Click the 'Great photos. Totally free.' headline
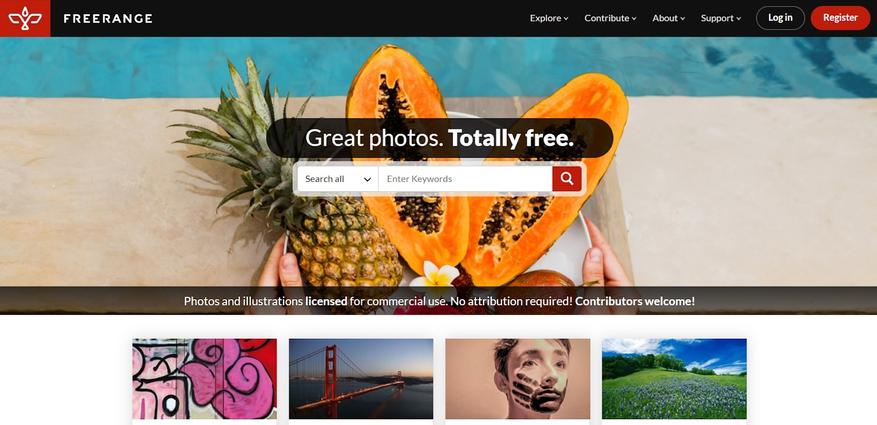877x425 pixels. pos(440,138)
